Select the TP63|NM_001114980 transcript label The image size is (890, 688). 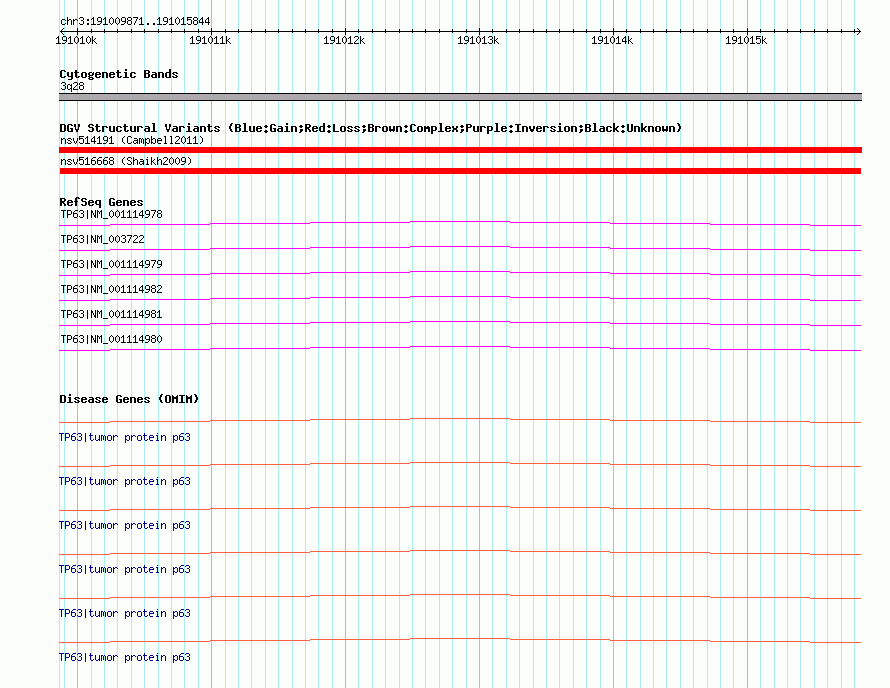coord(111,339)
